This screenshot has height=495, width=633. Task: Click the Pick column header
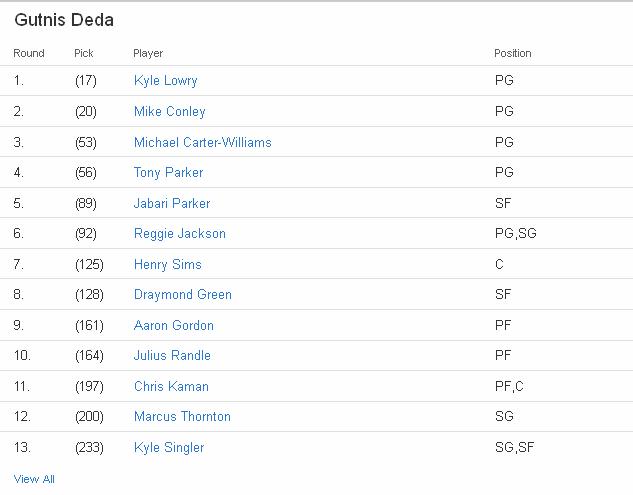[84, 53]
